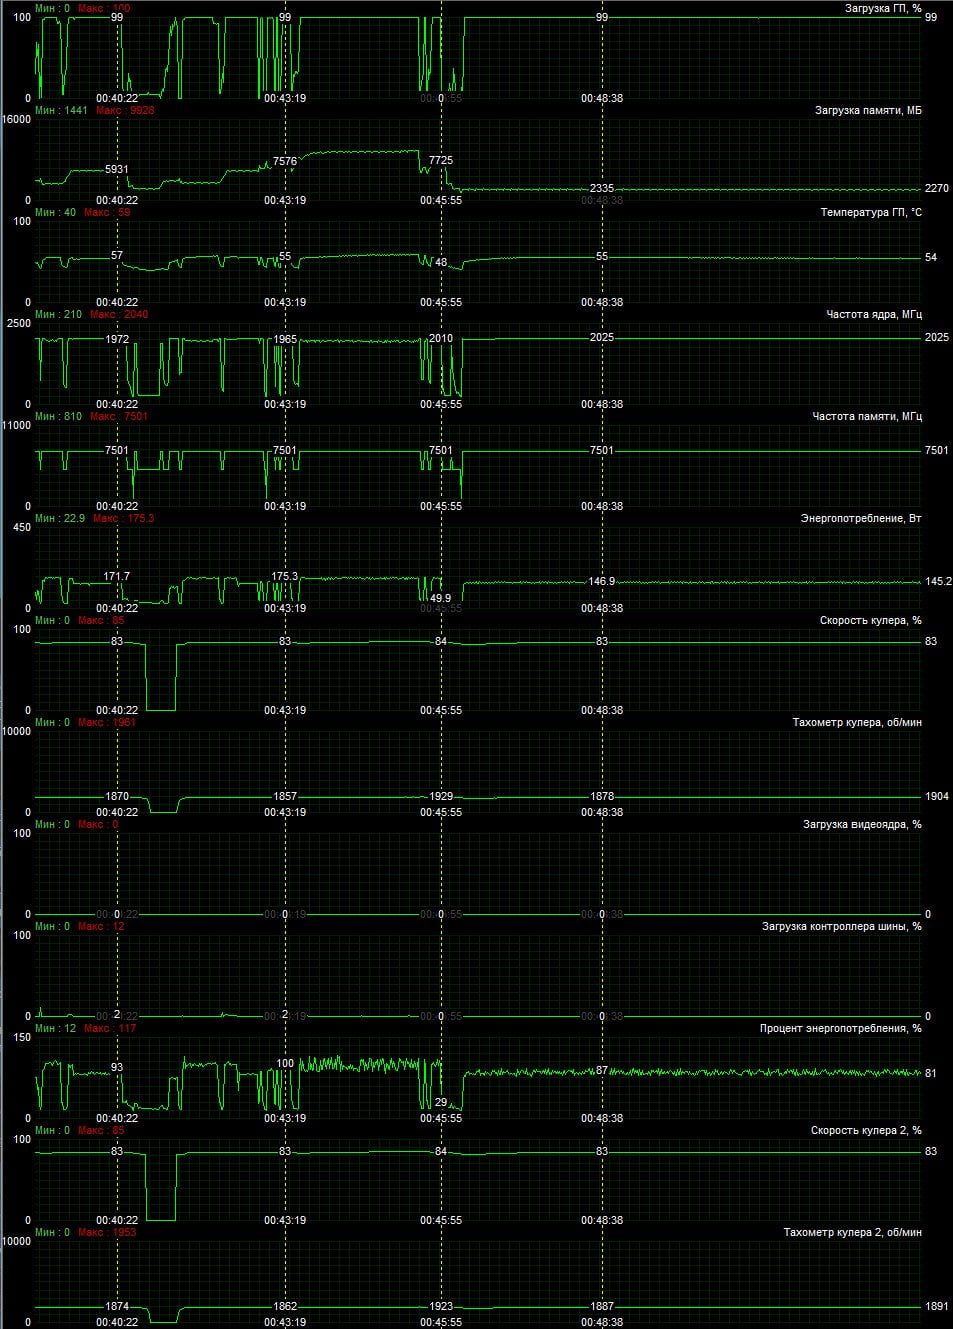Click the current memory usage value 2270
The height and width of the screenshot is (1329, 953).
937,188
